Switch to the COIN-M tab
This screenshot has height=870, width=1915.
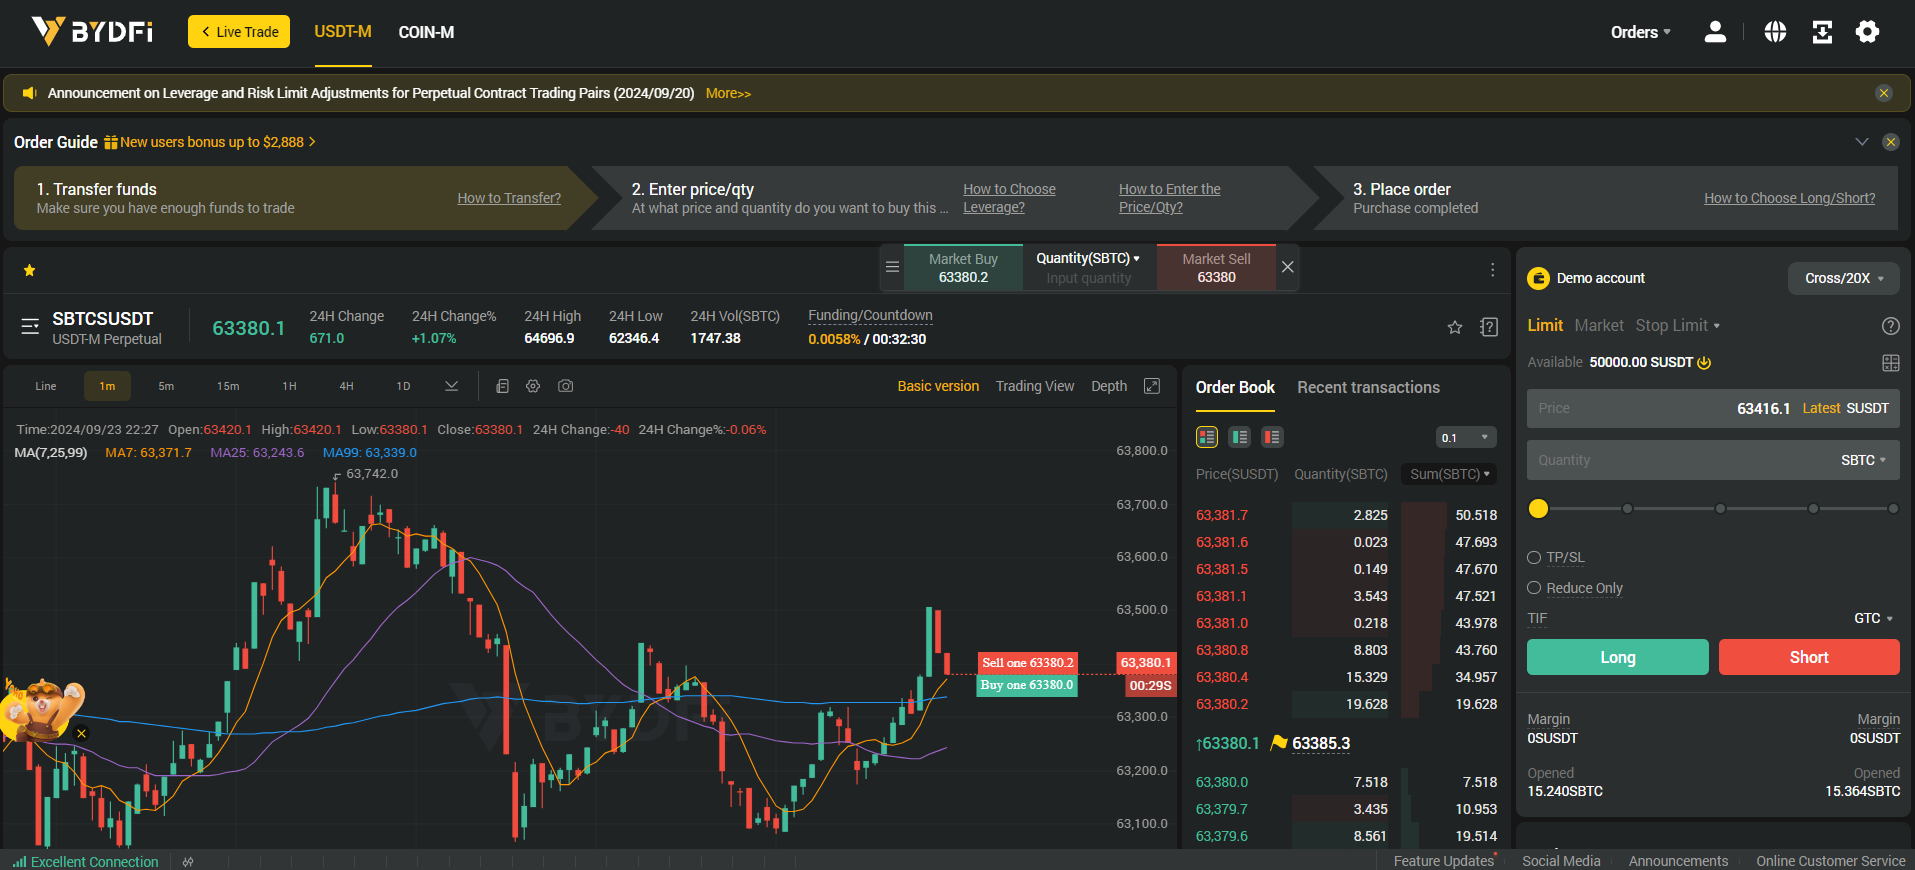click(x=426, y=32)
